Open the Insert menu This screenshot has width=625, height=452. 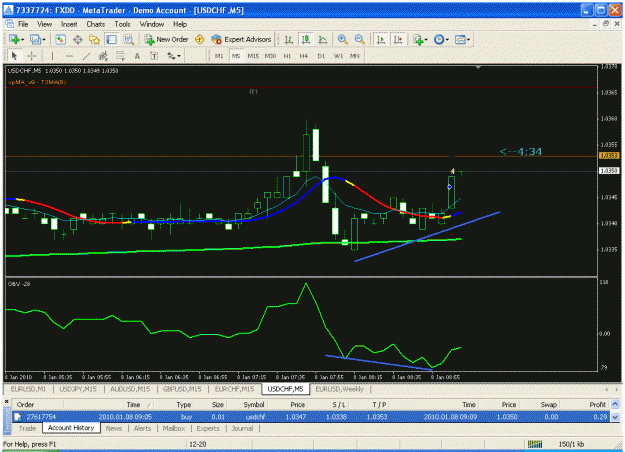pos(69,24)
